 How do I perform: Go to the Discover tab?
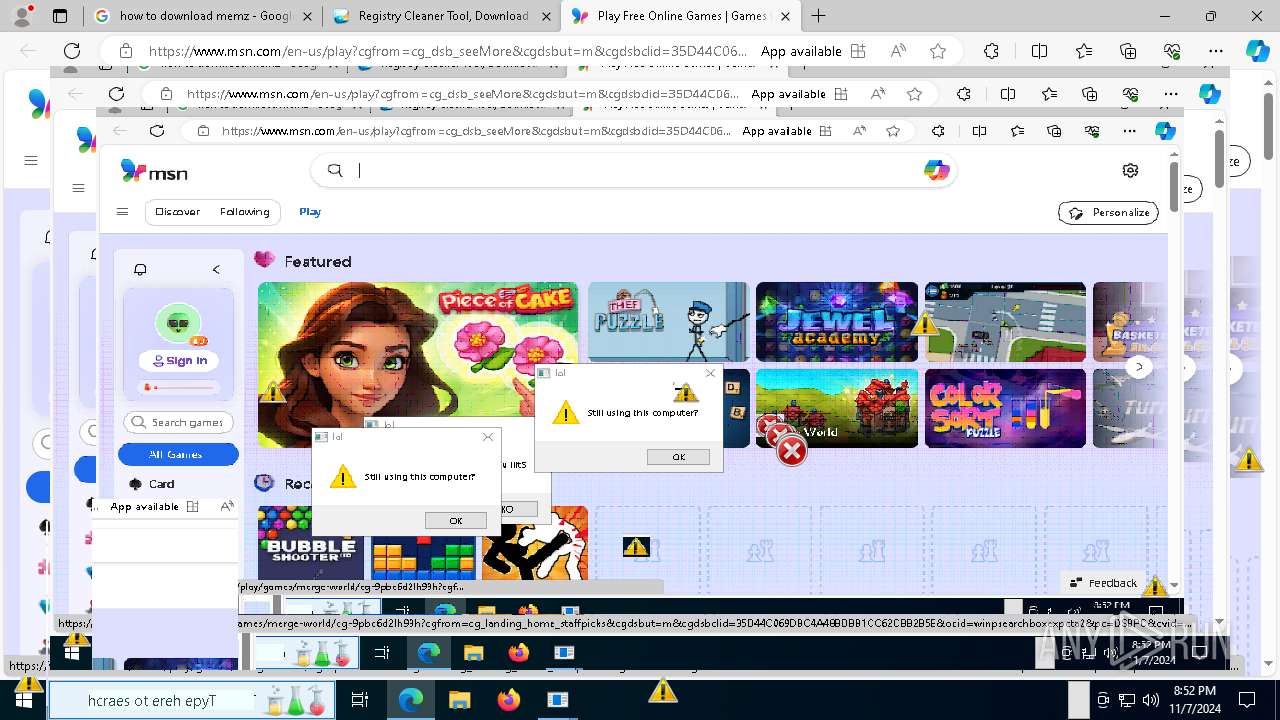(177, 212)
